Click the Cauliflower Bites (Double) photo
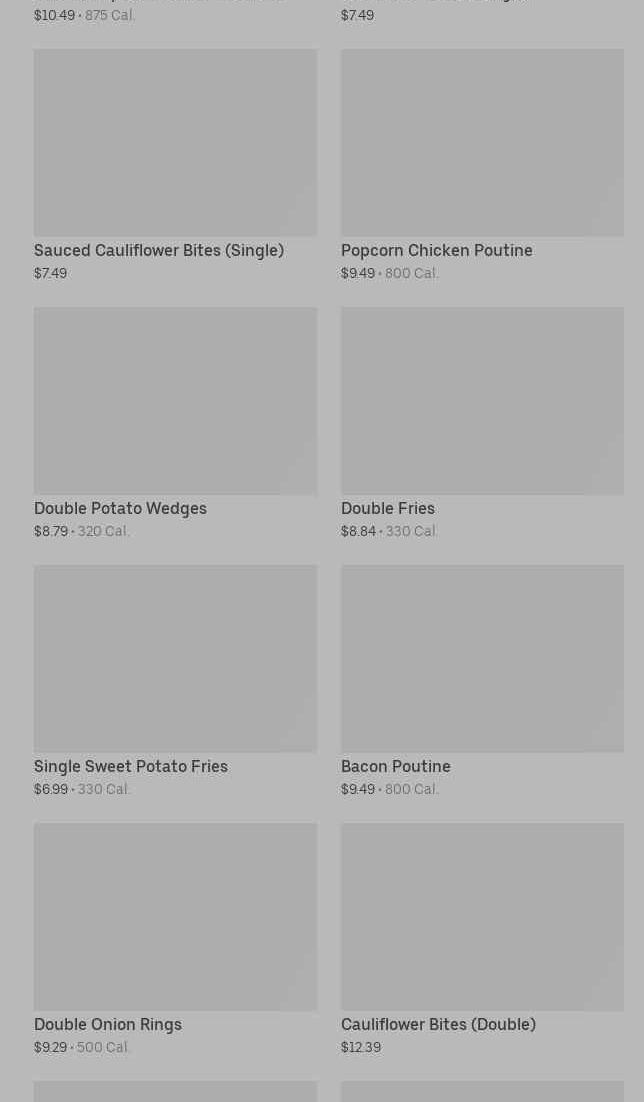This screenshot has width=644, height=1102. click(482, 917)
